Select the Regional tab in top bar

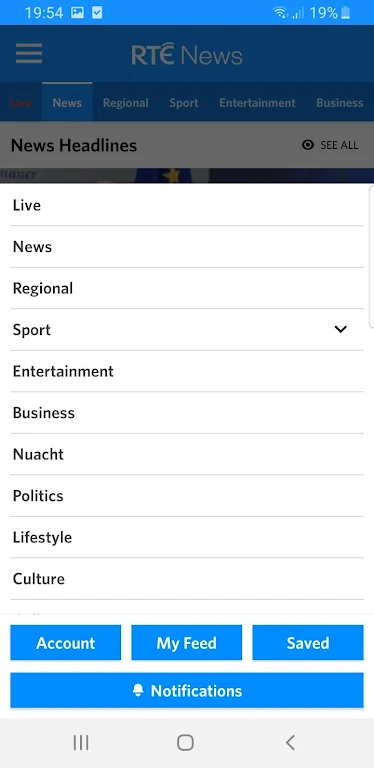point(125,103)
